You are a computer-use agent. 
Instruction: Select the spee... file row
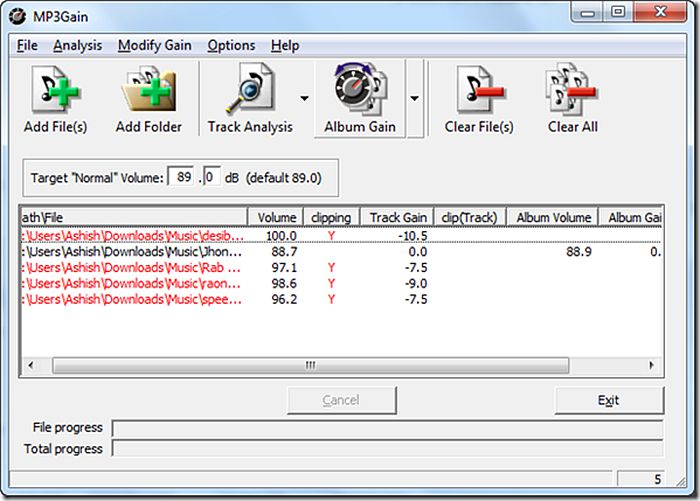(342, 299)
